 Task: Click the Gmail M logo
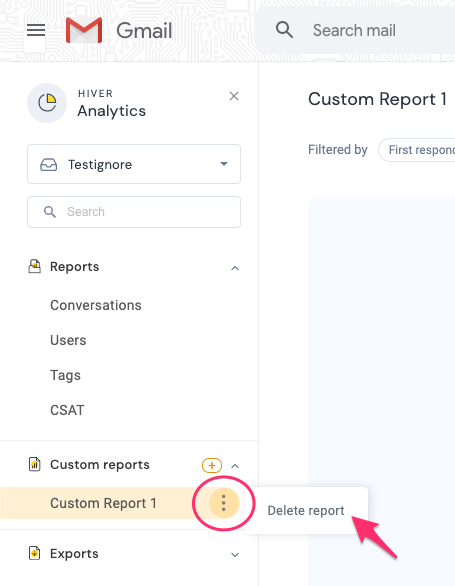84,30
